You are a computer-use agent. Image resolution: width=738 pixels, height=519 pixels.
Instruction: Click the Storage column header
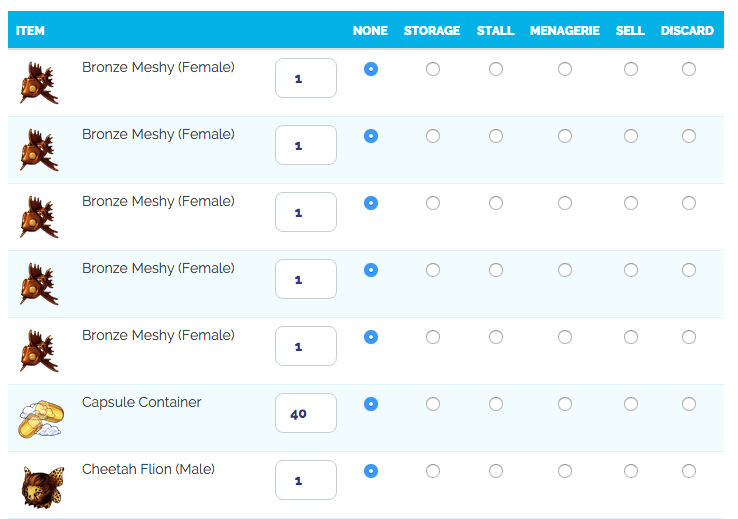click(432, 31)
